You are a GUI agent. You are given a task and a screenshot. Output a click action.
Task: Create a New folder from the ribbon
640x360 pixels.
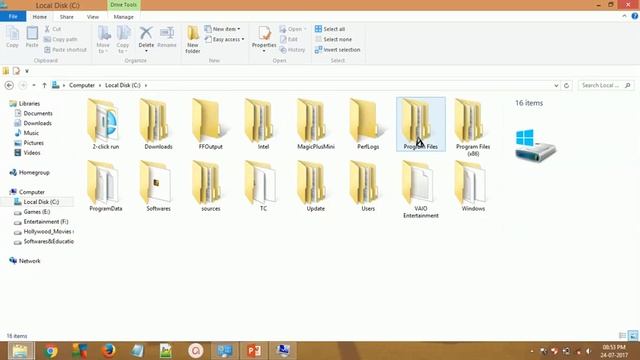click(x=193, y=40)
